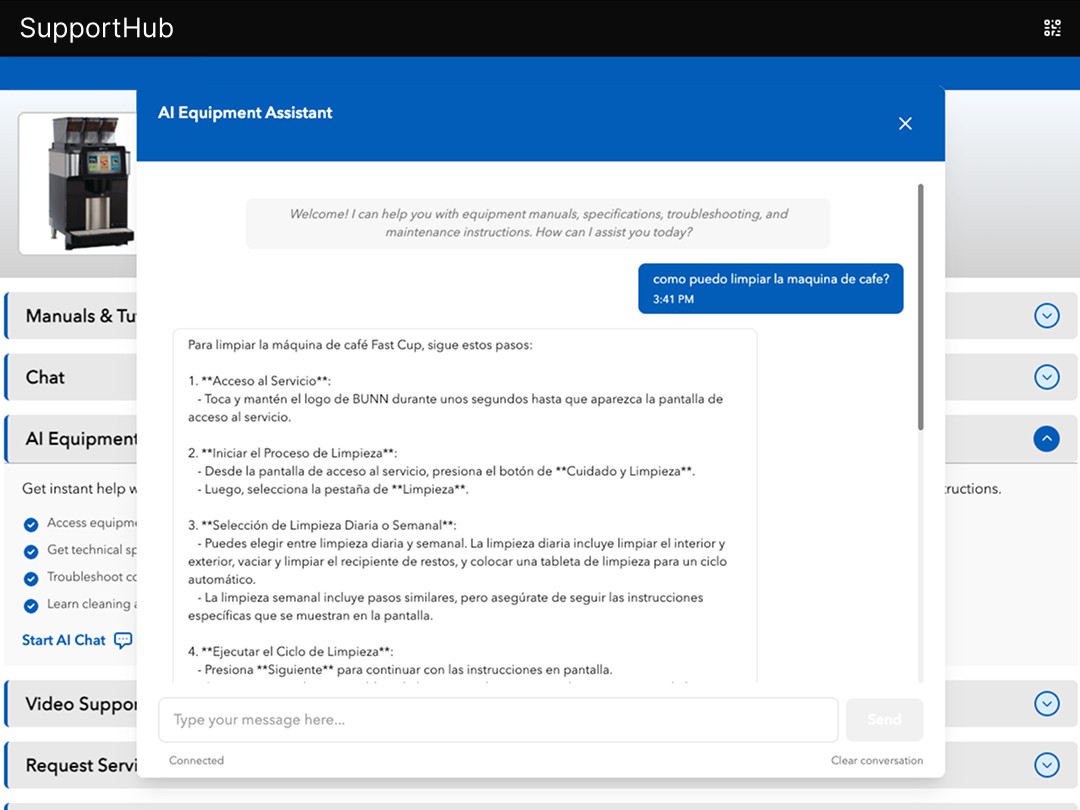
Task: Open the Chat section header
Action: click(x=72, y=377)
